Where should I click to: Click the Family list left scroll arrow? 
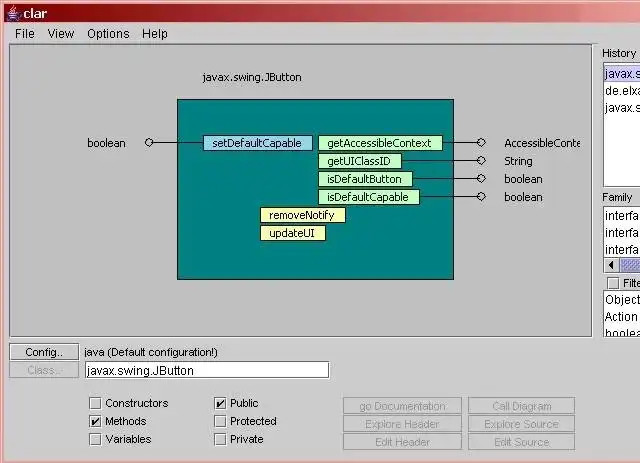pyautogui.click(x=611, y=265)
